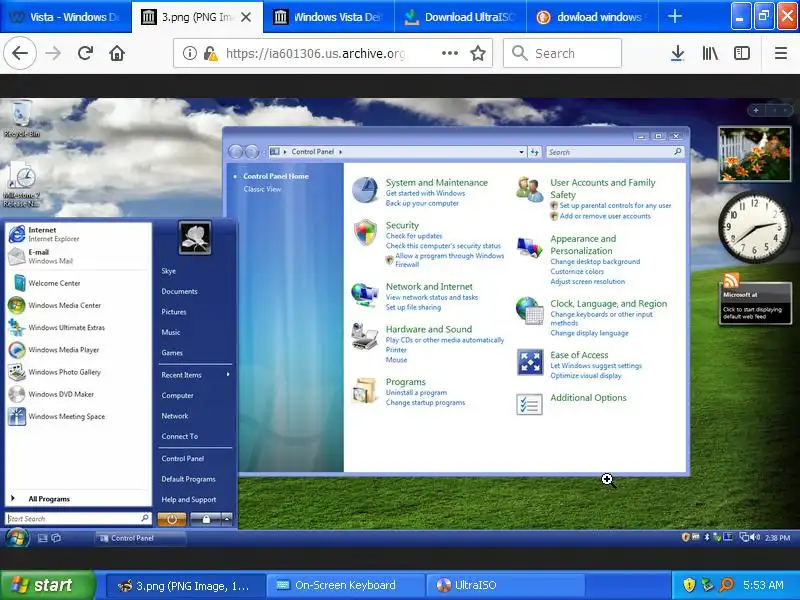This screenshot has width=800, height=600.
Task: Expand the Recent Items submenu
Action: pos(195,374)
